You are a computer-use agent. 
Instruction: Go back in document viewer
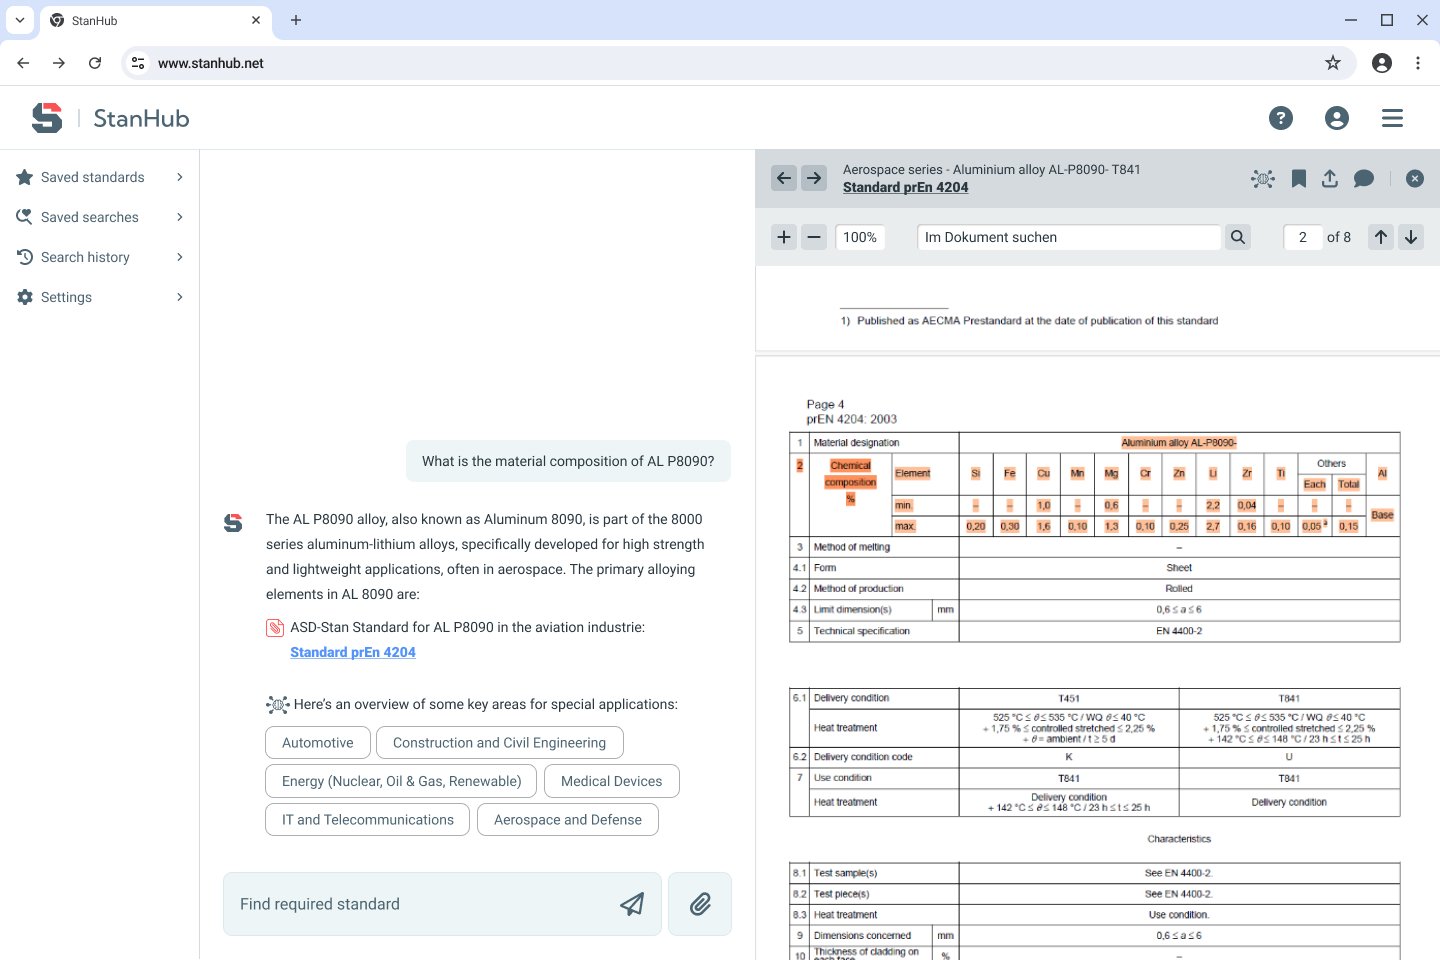[x=784, y=178]
